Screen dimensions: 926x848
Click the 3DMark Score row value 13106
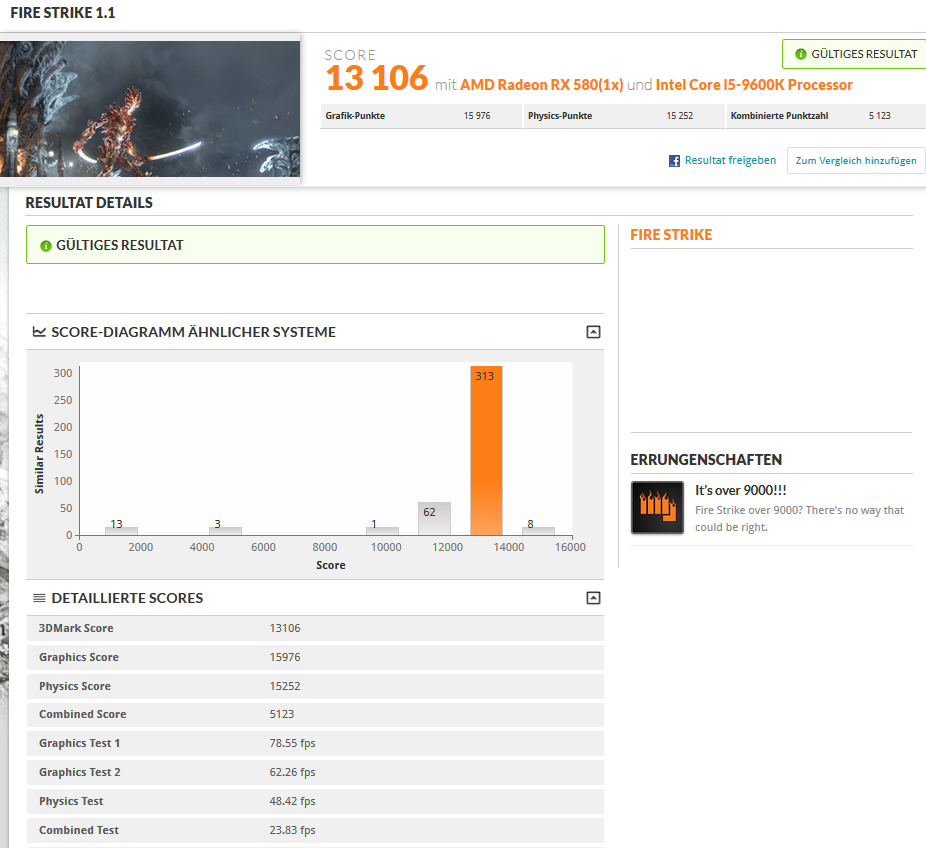coord(285,628)
